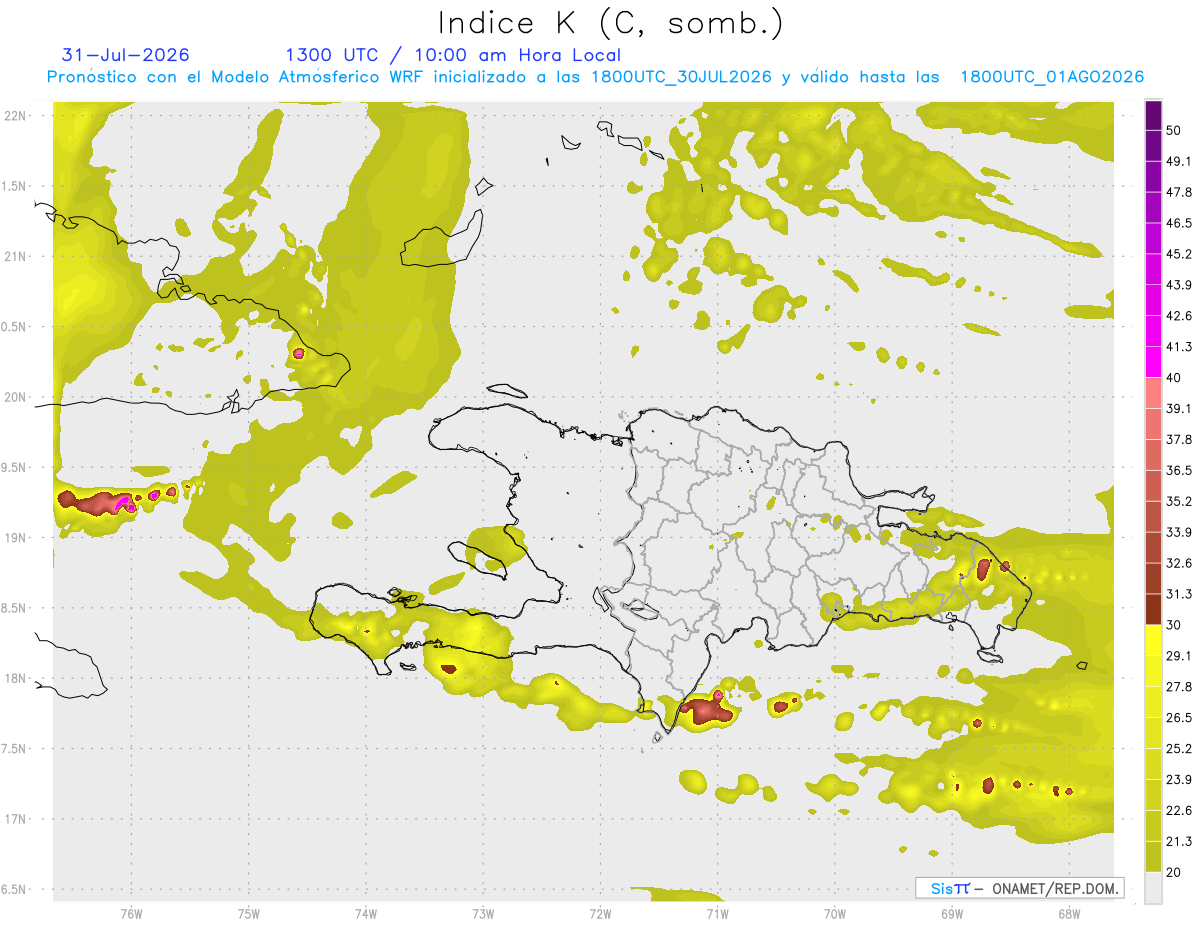Image resolution: width=1200 pixels, height=927 pixels.
Task: Click the latitude label "18N"
Action: click(15, 678)
